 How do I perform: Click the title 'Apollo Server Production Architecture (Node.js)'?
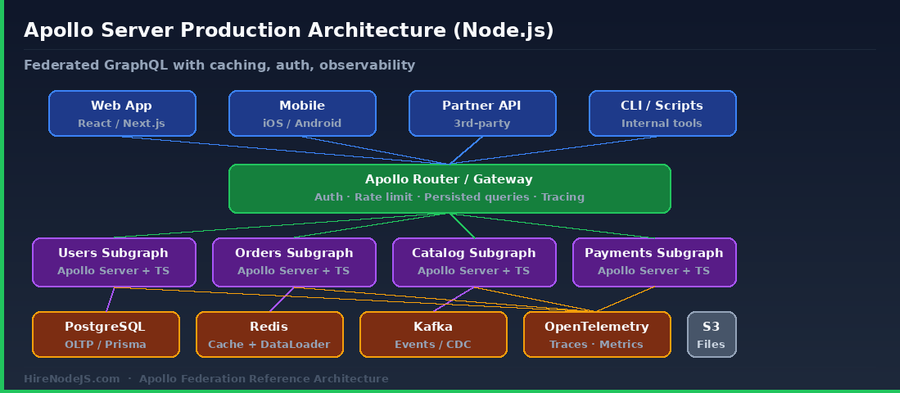coord(289,30)
